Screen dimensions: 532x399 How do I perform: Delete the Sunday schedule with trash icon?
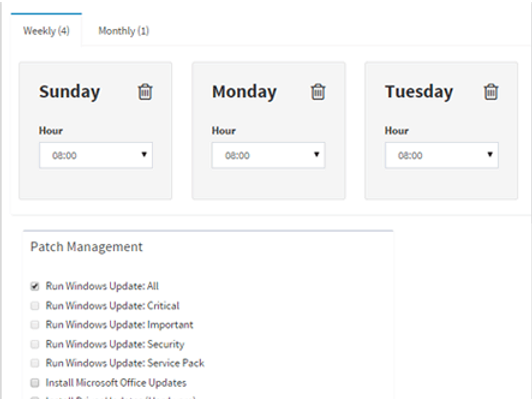145,92
